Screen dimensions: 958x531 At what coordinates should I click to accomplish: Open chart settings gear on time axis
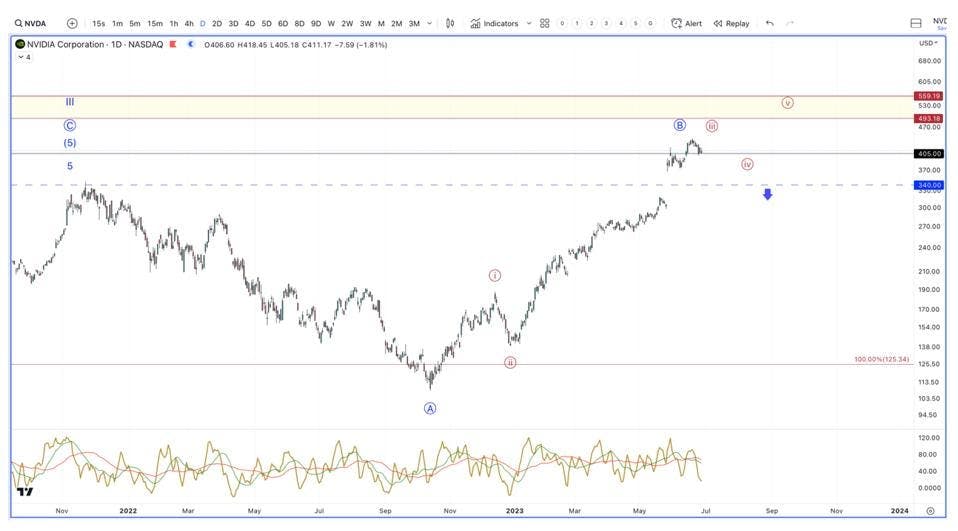pos(931,511)
